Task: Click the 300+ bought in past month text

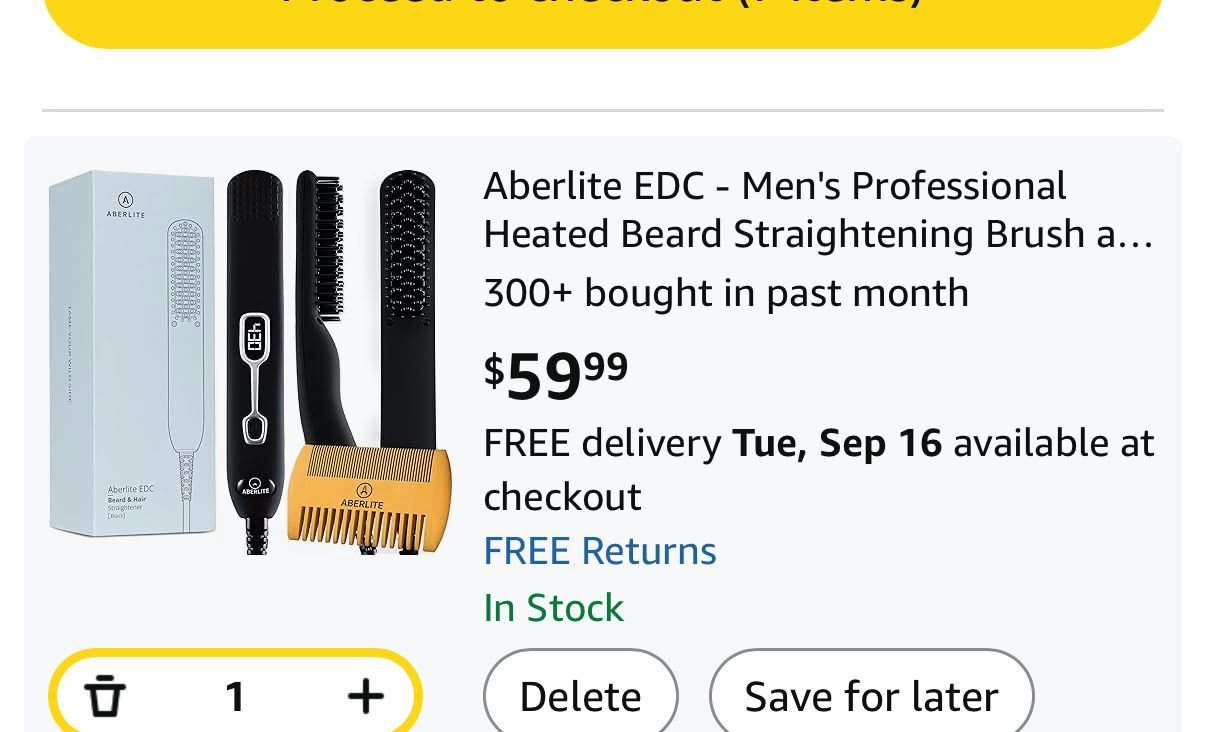Action: [725, 293]
